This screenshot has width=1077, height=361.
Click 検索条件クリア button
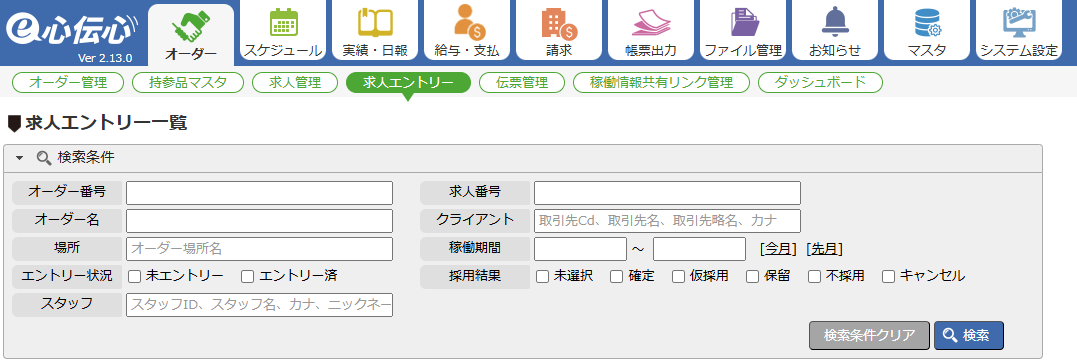tap(870, 336)
